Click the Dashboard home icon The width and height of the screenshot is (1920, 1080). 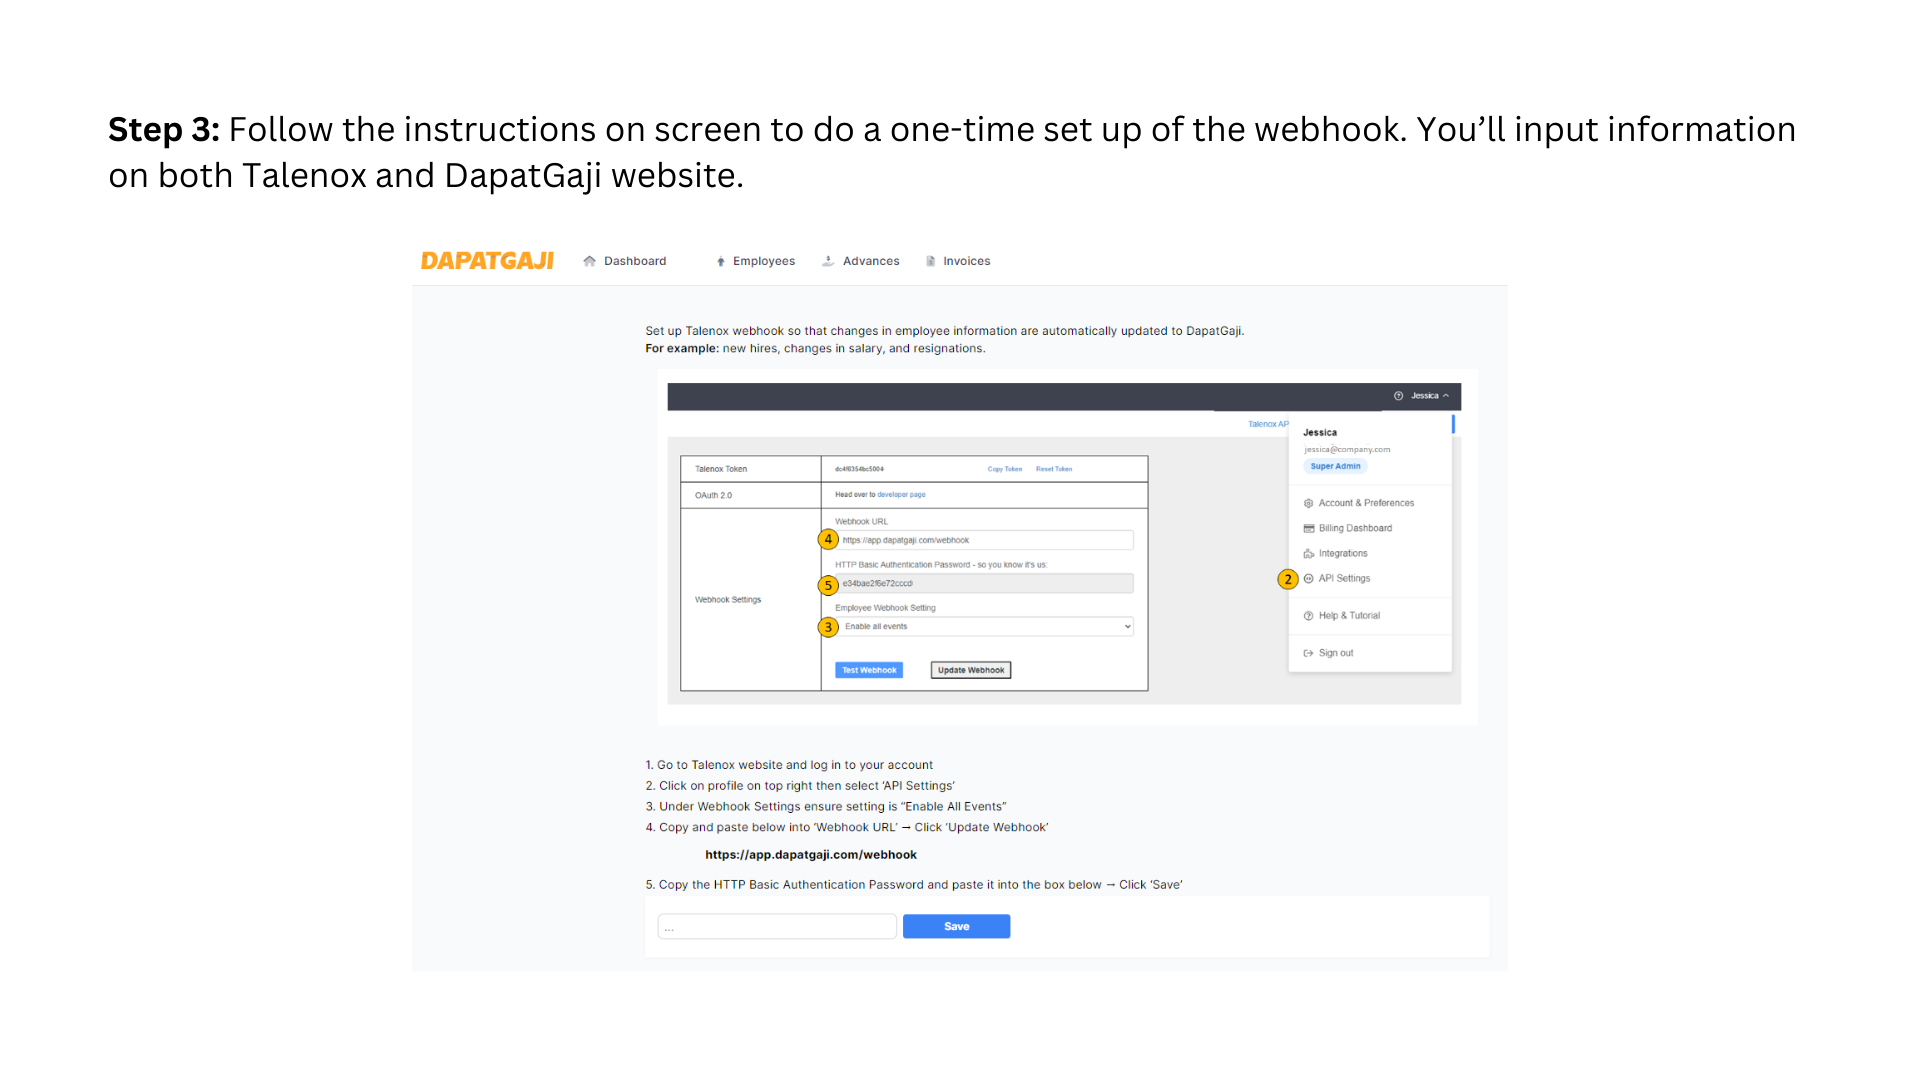590,261
